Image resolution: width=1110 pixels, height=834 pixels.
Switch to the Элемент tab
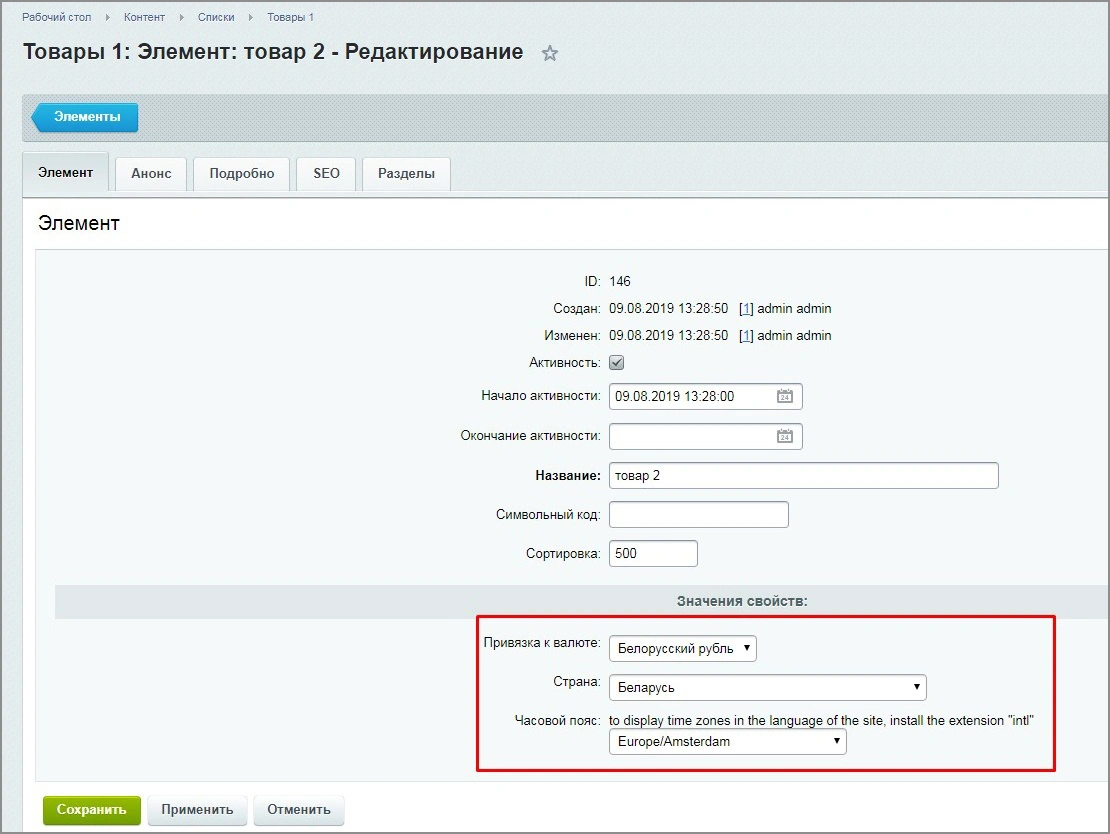65,173
